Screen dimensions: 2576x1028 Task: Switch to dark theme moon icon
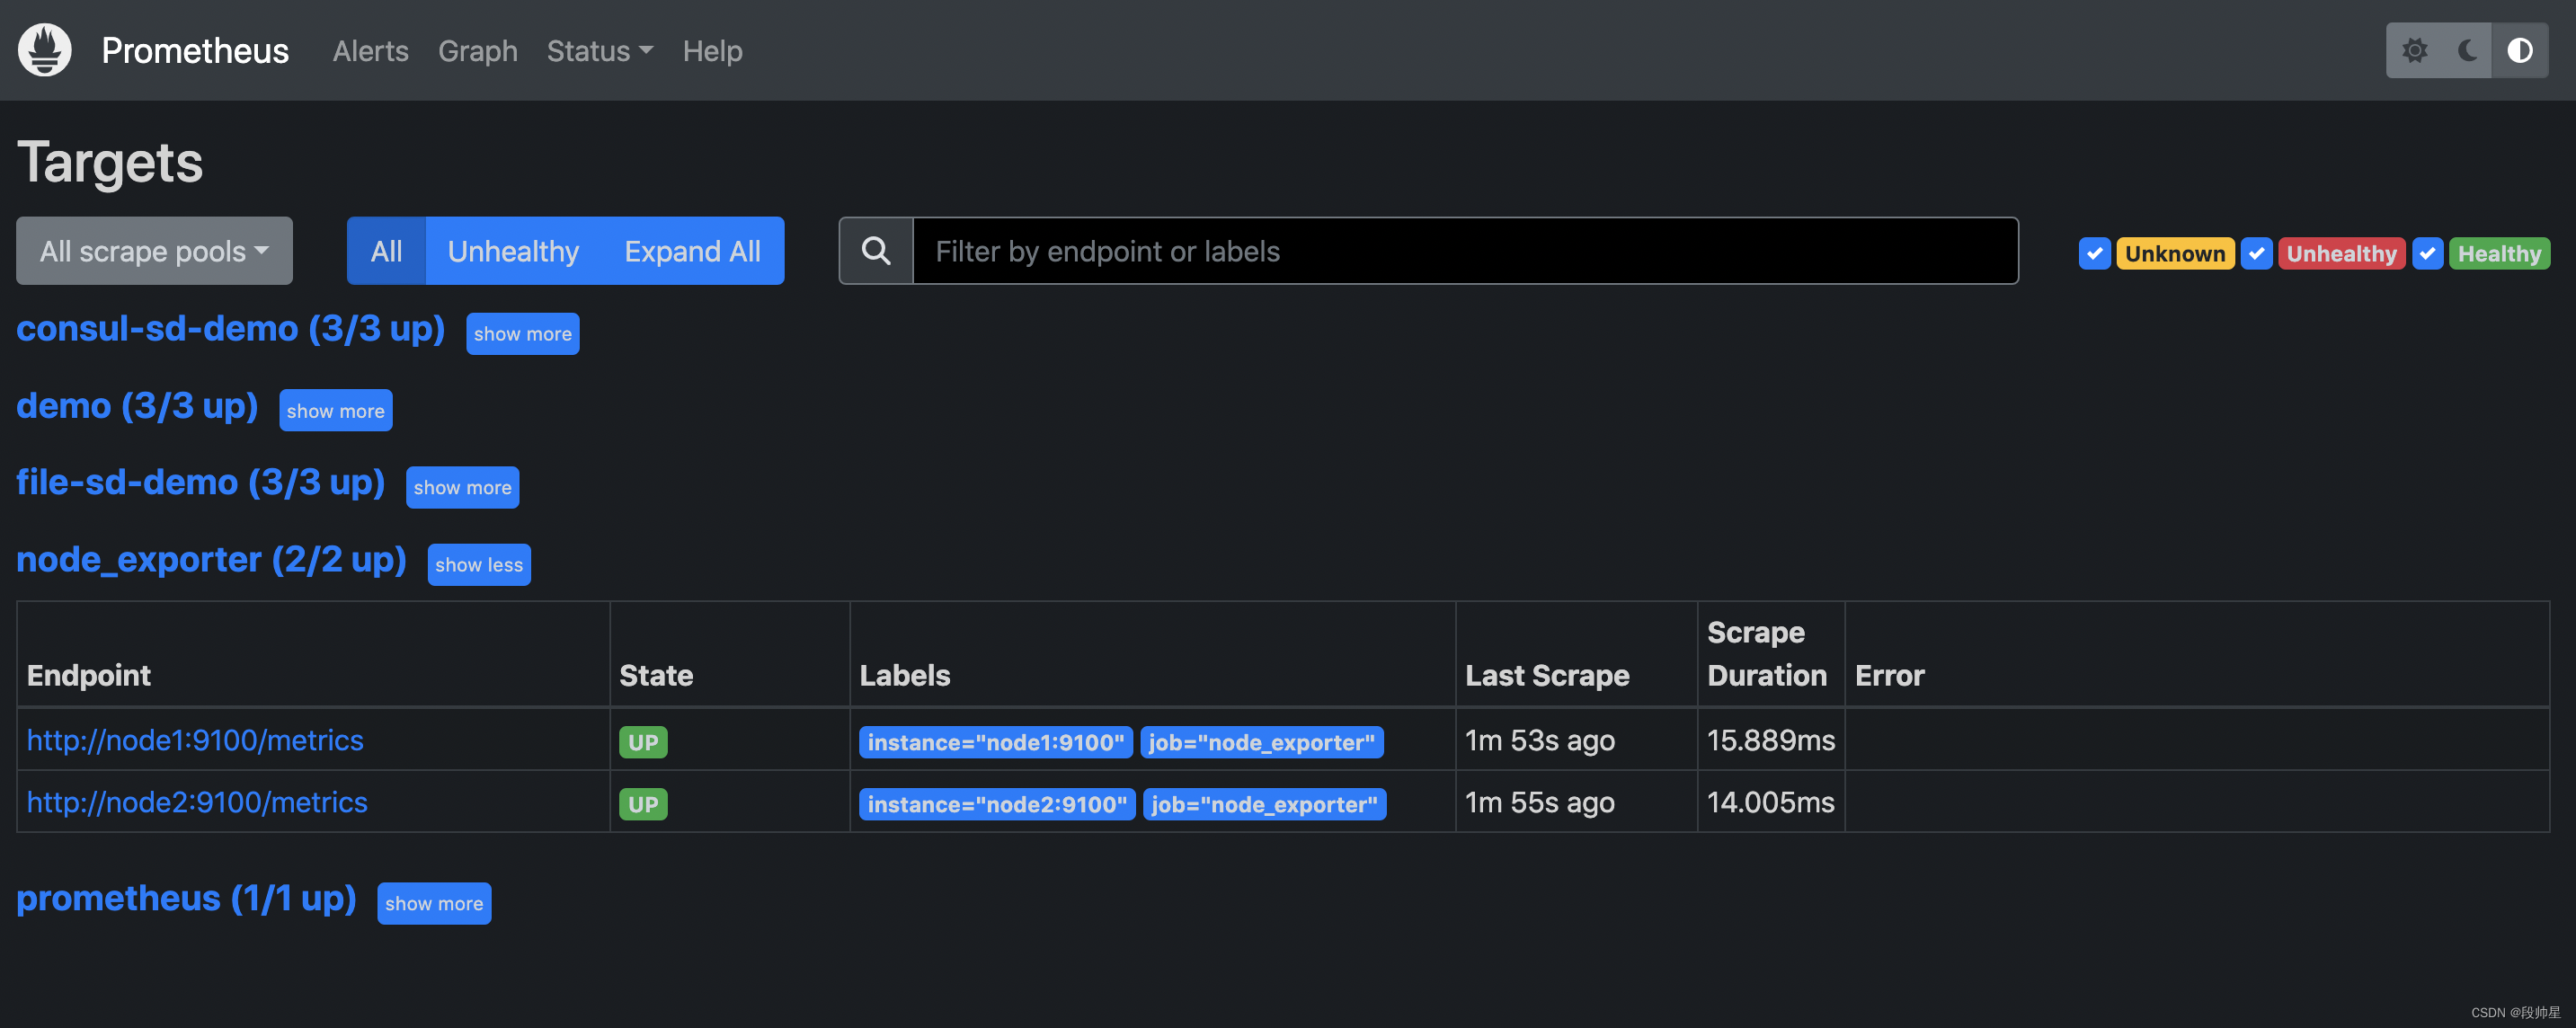tap(2467, 50)
